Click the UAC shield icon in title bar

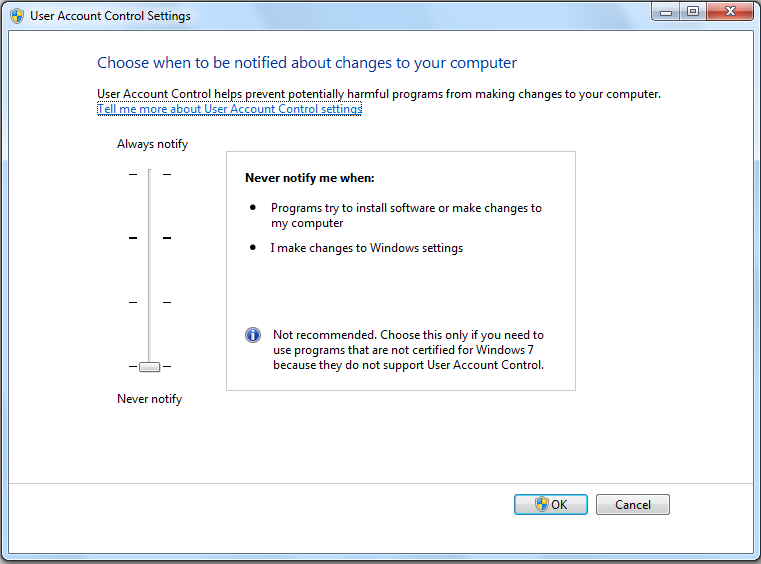coord(17,16)
